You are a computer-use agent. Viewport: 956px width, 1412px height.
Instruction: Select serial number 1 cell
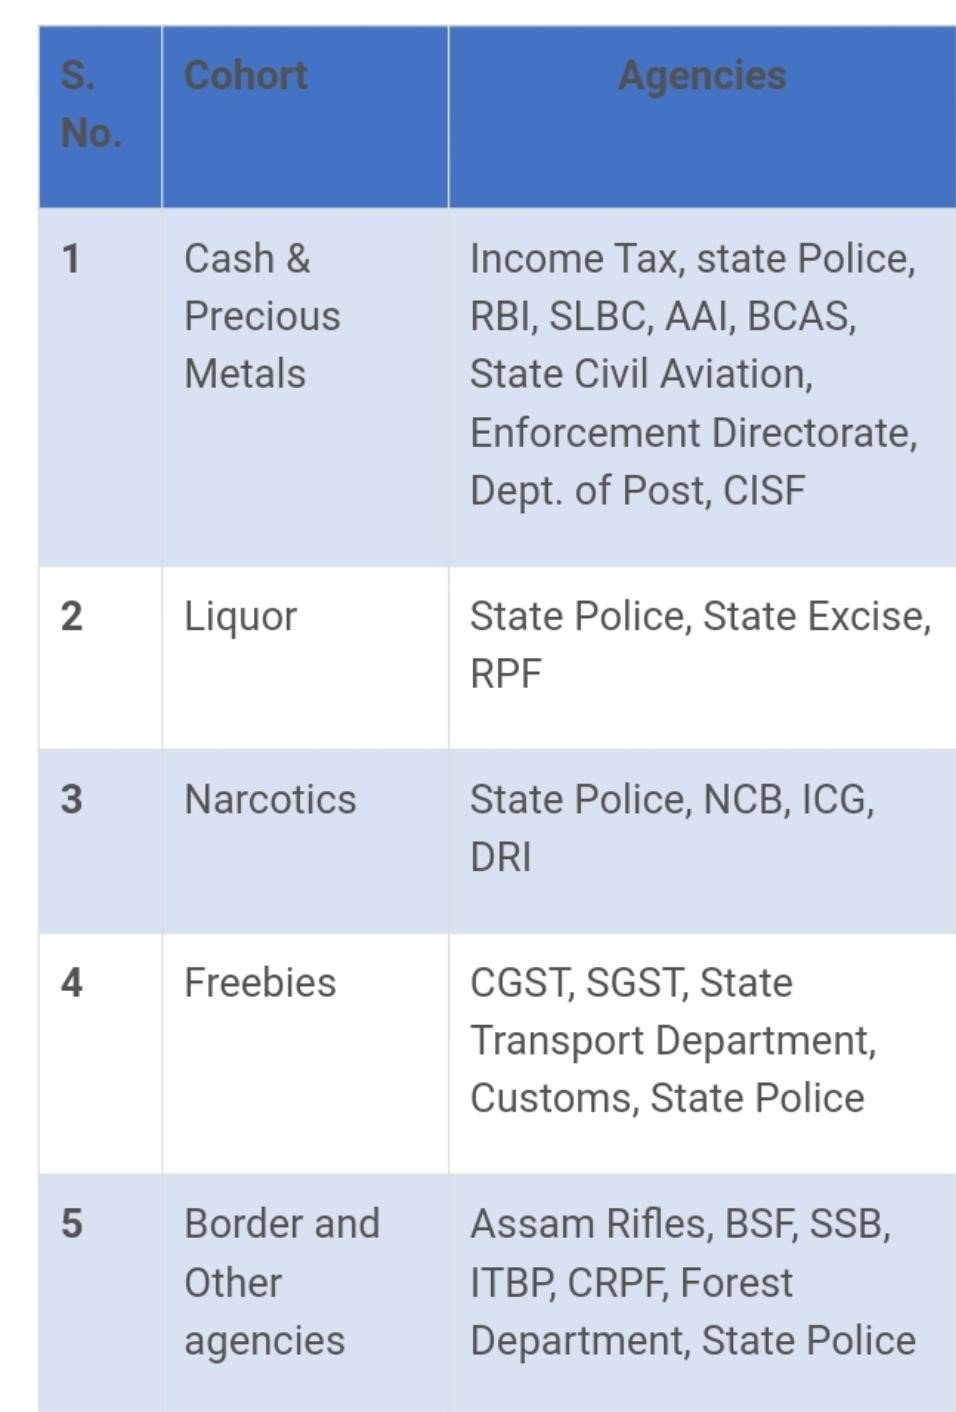click(x=71, y=259)
